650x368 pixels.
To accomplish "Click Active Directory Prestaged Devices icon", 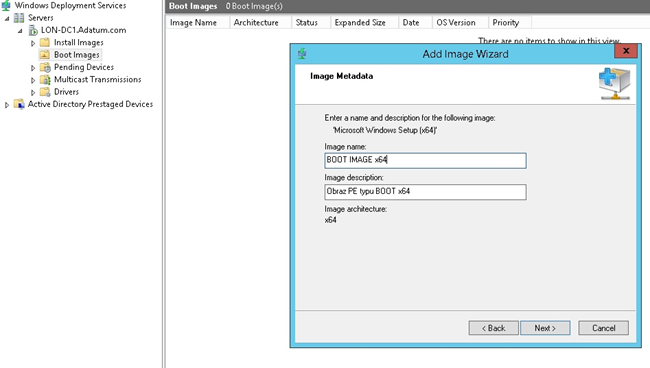I will pos(19,104).
